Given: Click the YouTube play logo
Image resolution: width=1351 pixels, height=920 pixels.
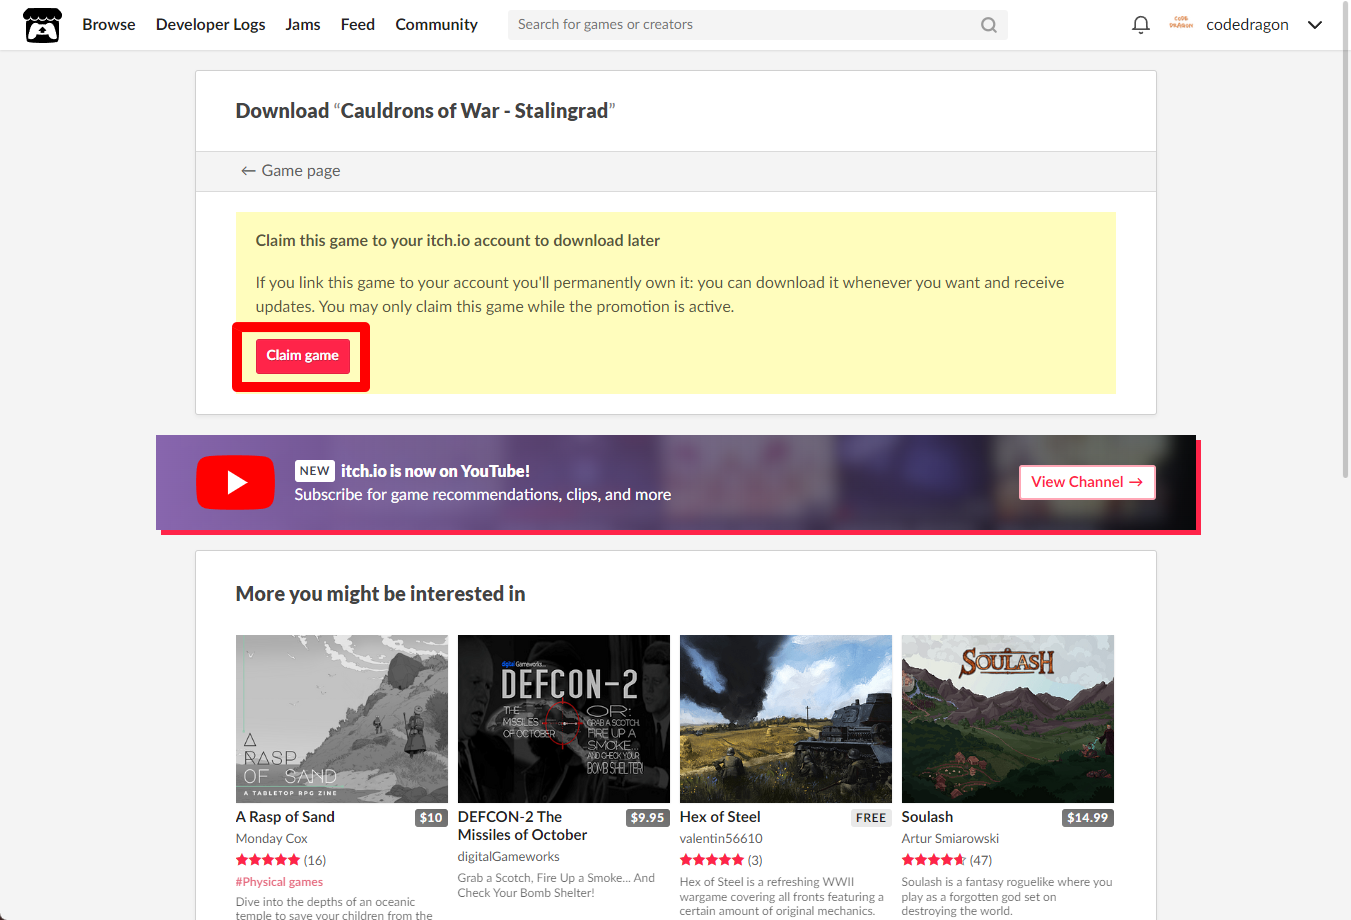Looking at the screenshot, I should tap(236, 482).
